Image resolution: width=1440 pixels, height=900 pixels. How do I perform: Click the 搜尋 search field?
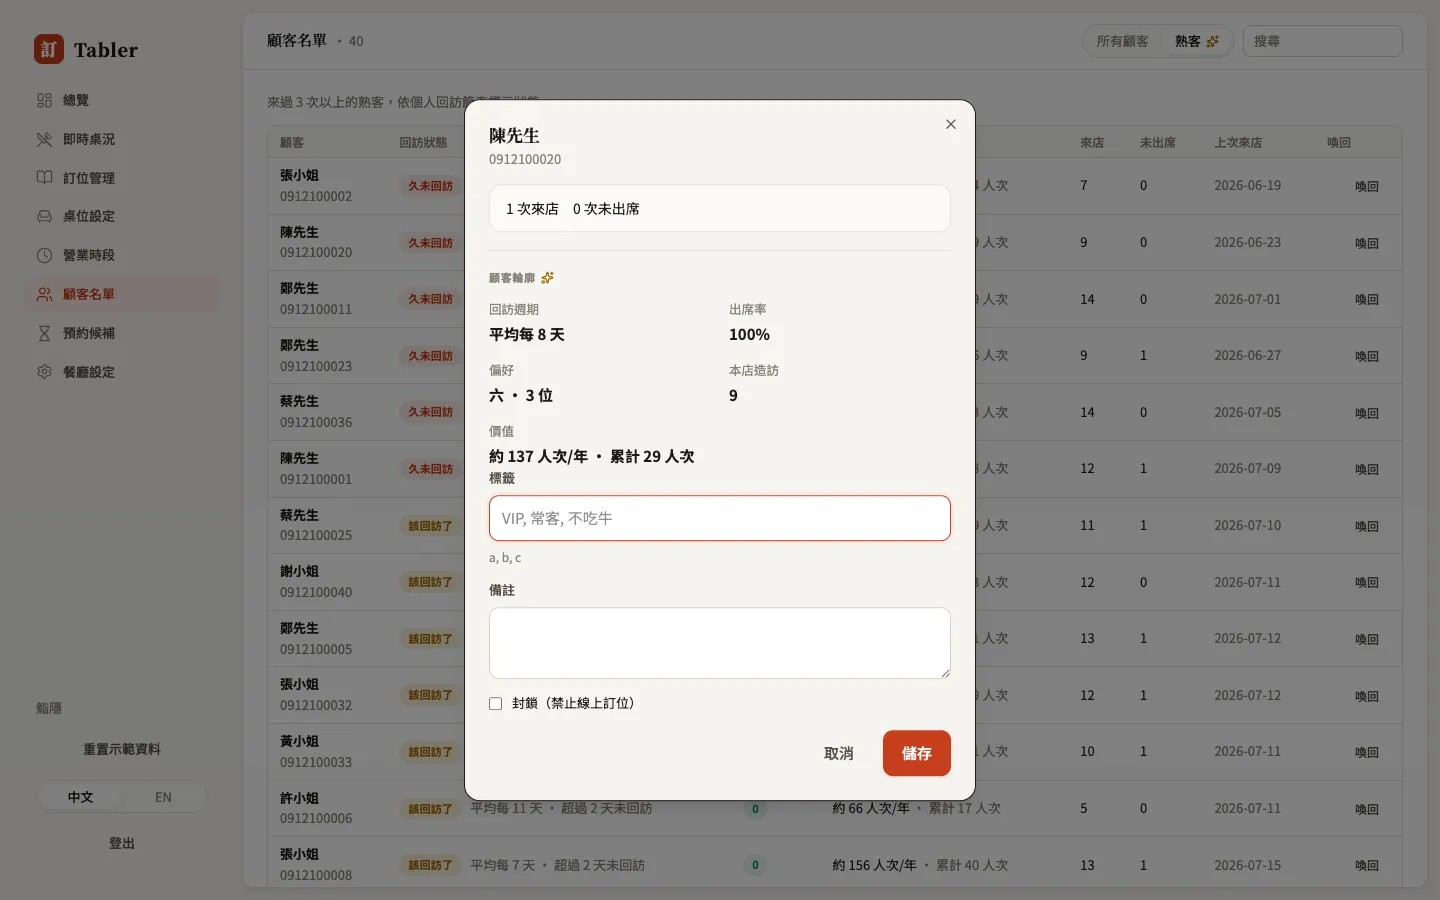(1322, 41)
